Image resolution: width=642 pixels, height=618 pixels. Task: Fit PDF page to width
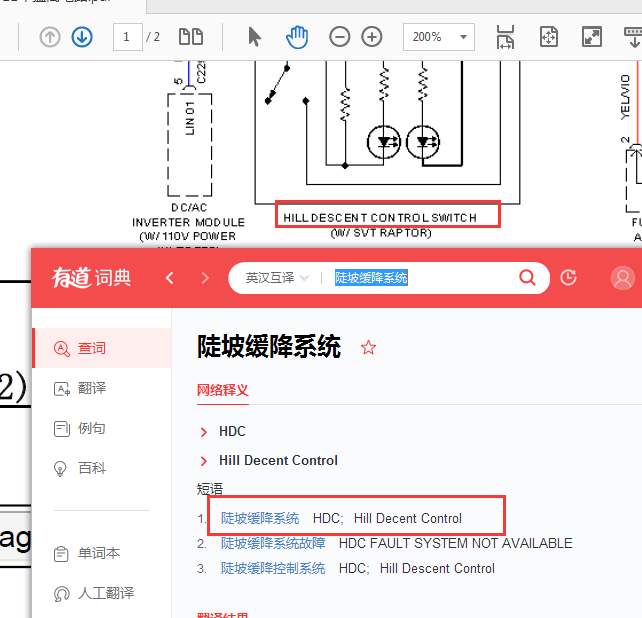(505, 37)
